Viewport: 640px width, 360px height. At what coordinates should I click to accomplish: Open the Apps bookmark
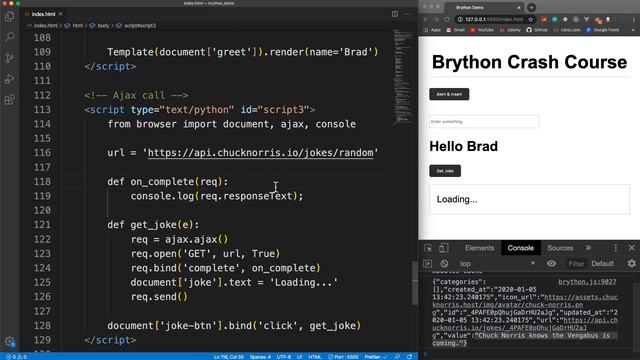click(x=433, y=30)
